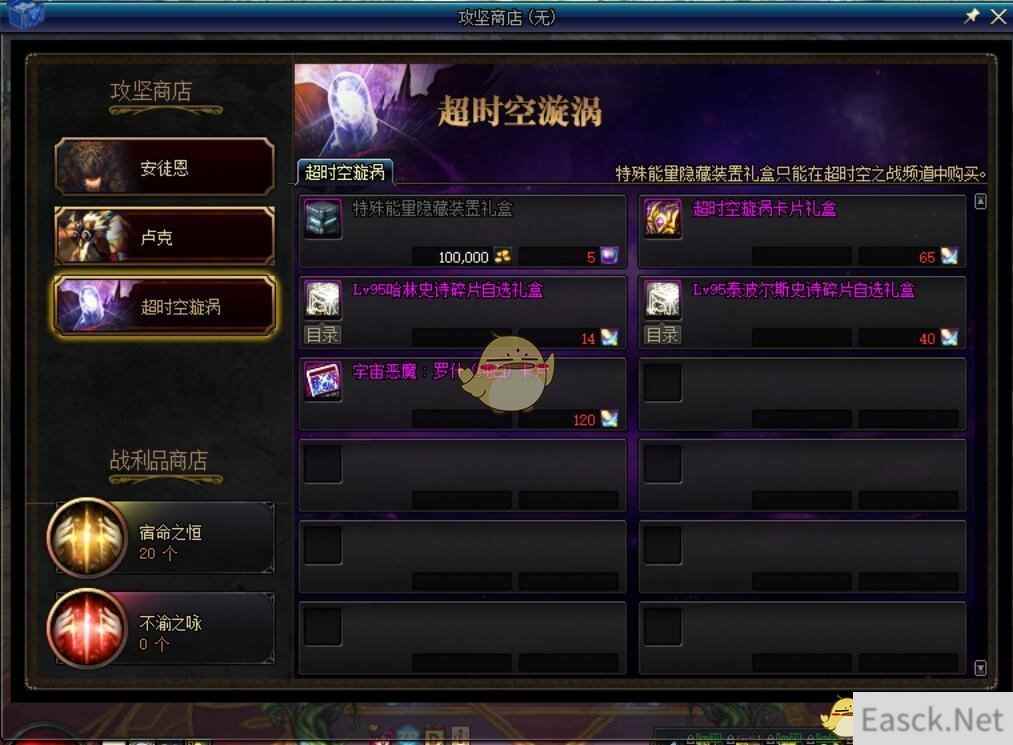
Task: Click the pin icon in title bar
Action: click(972, 16)
